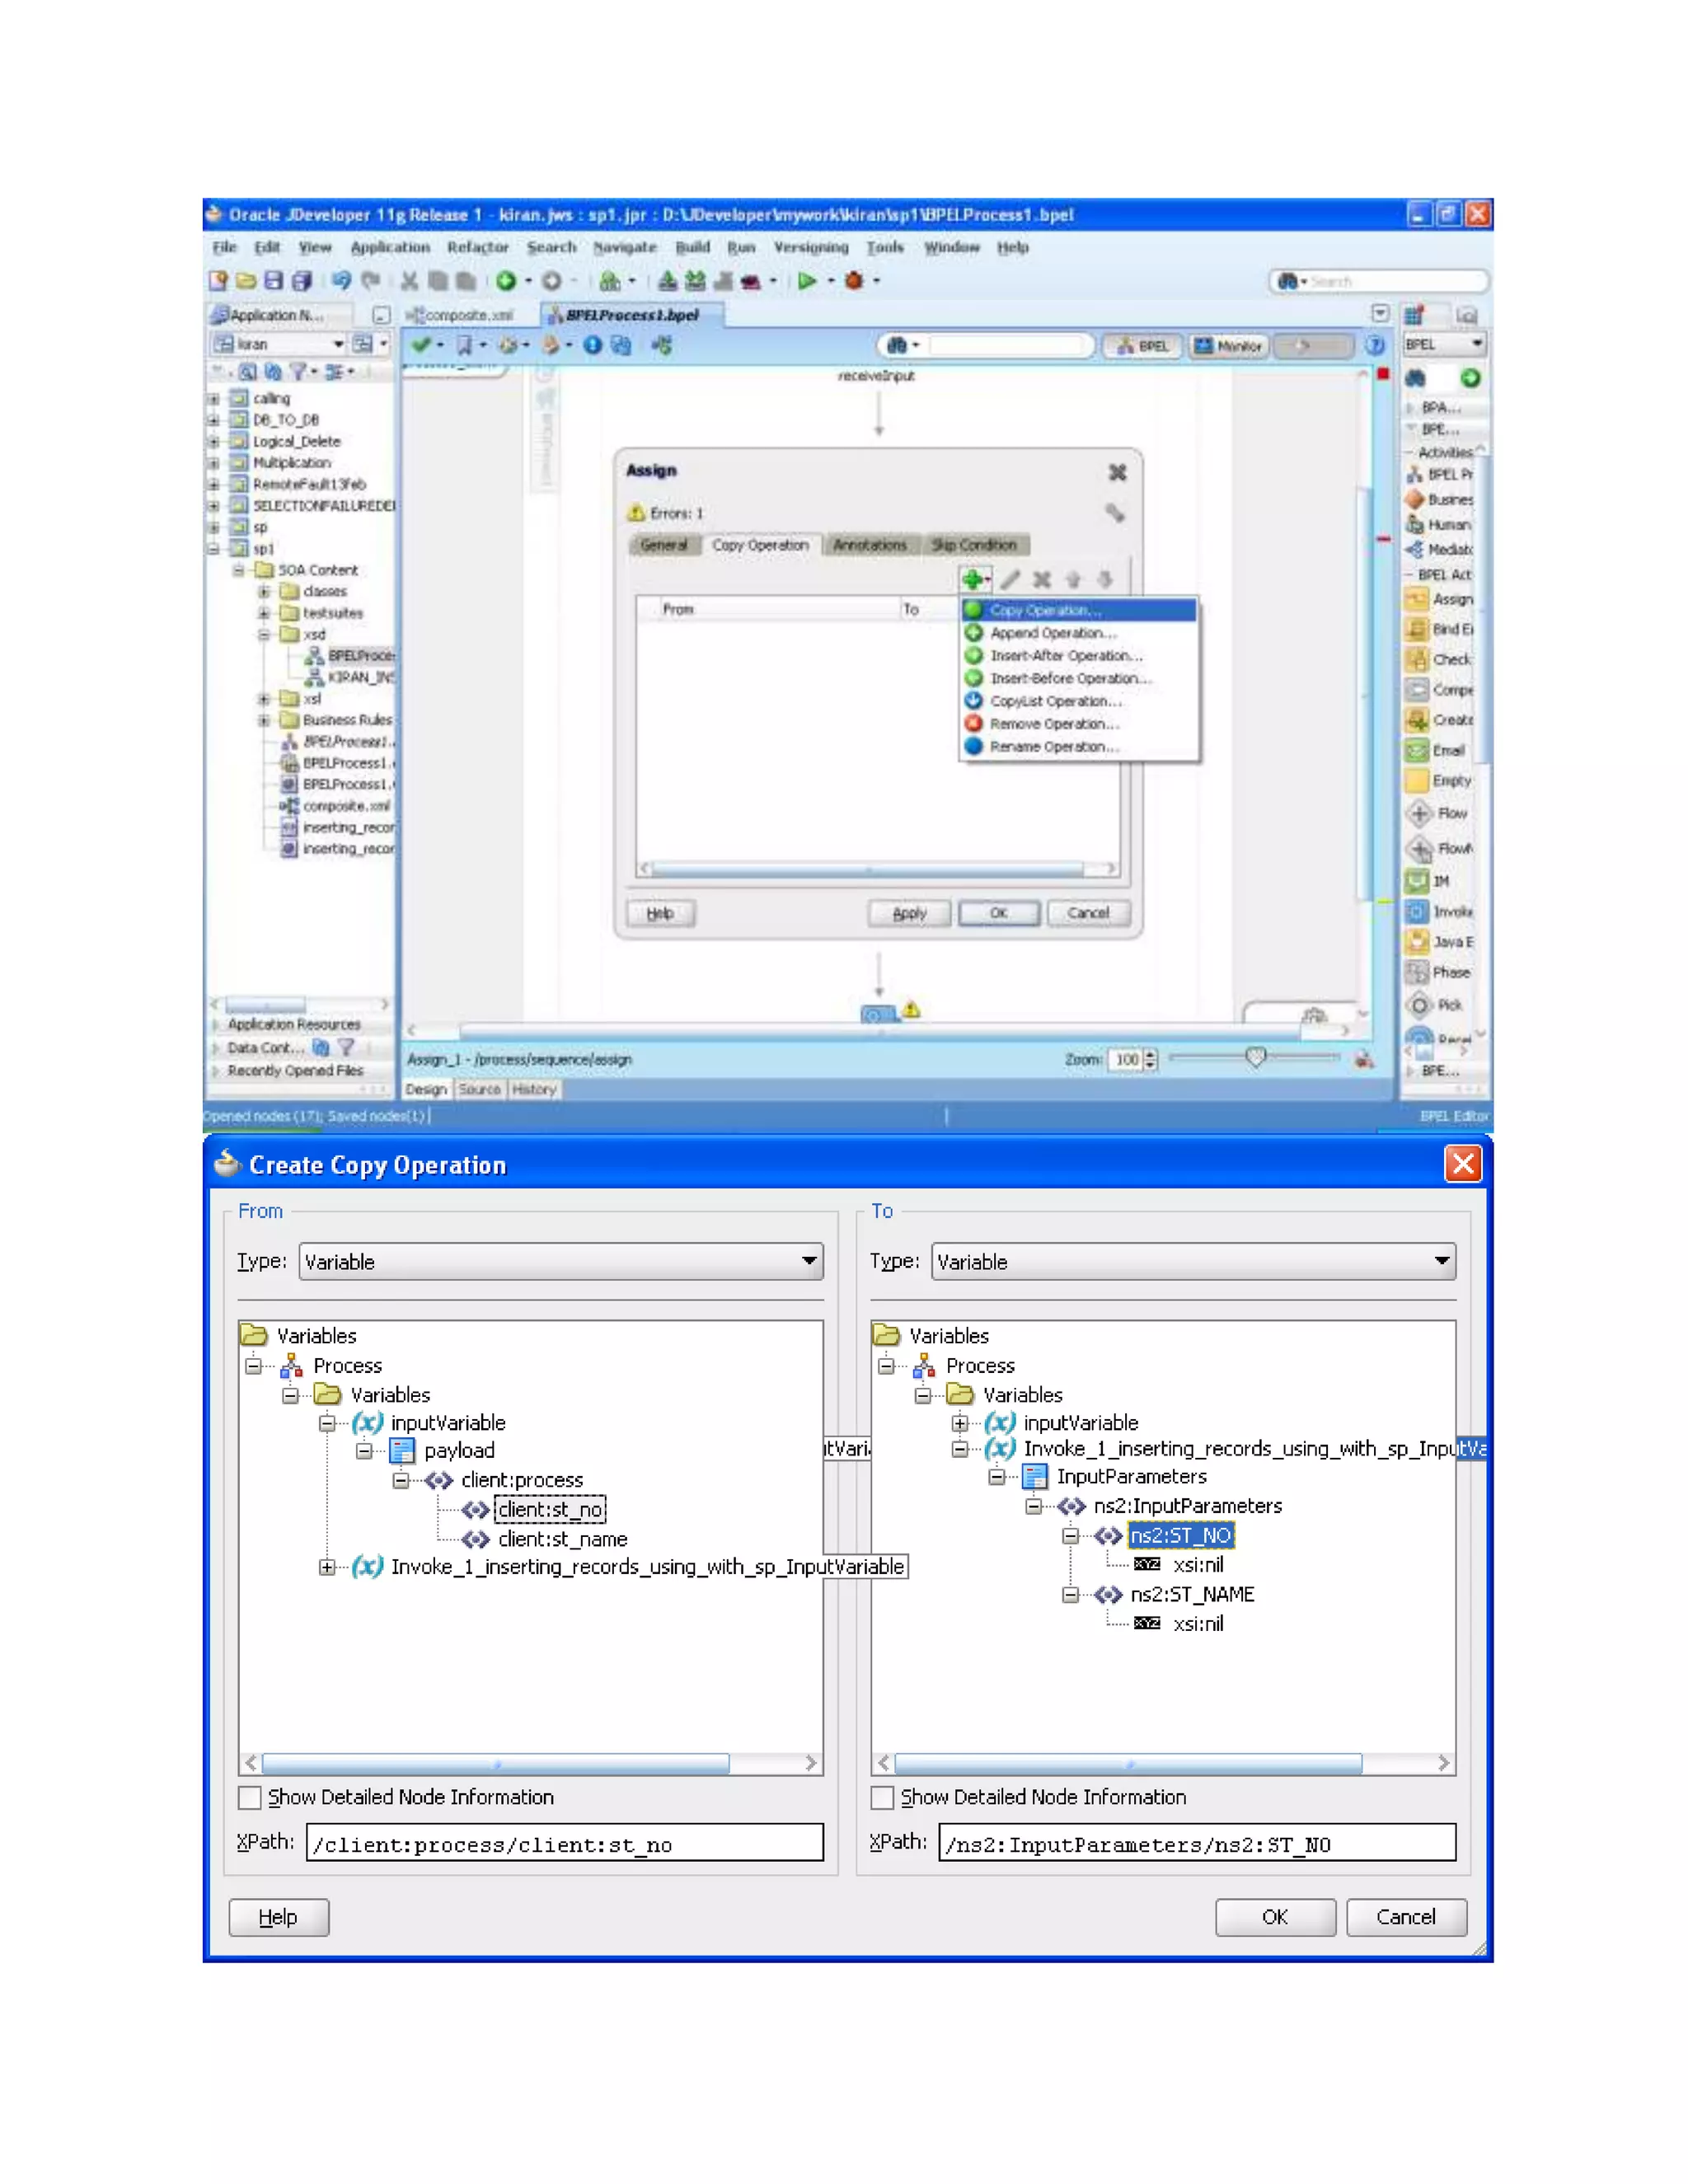The width and height of the screenshot is (1688, 2184).
Task: Switch to the Annotations tab
Action: click(869, 545)
